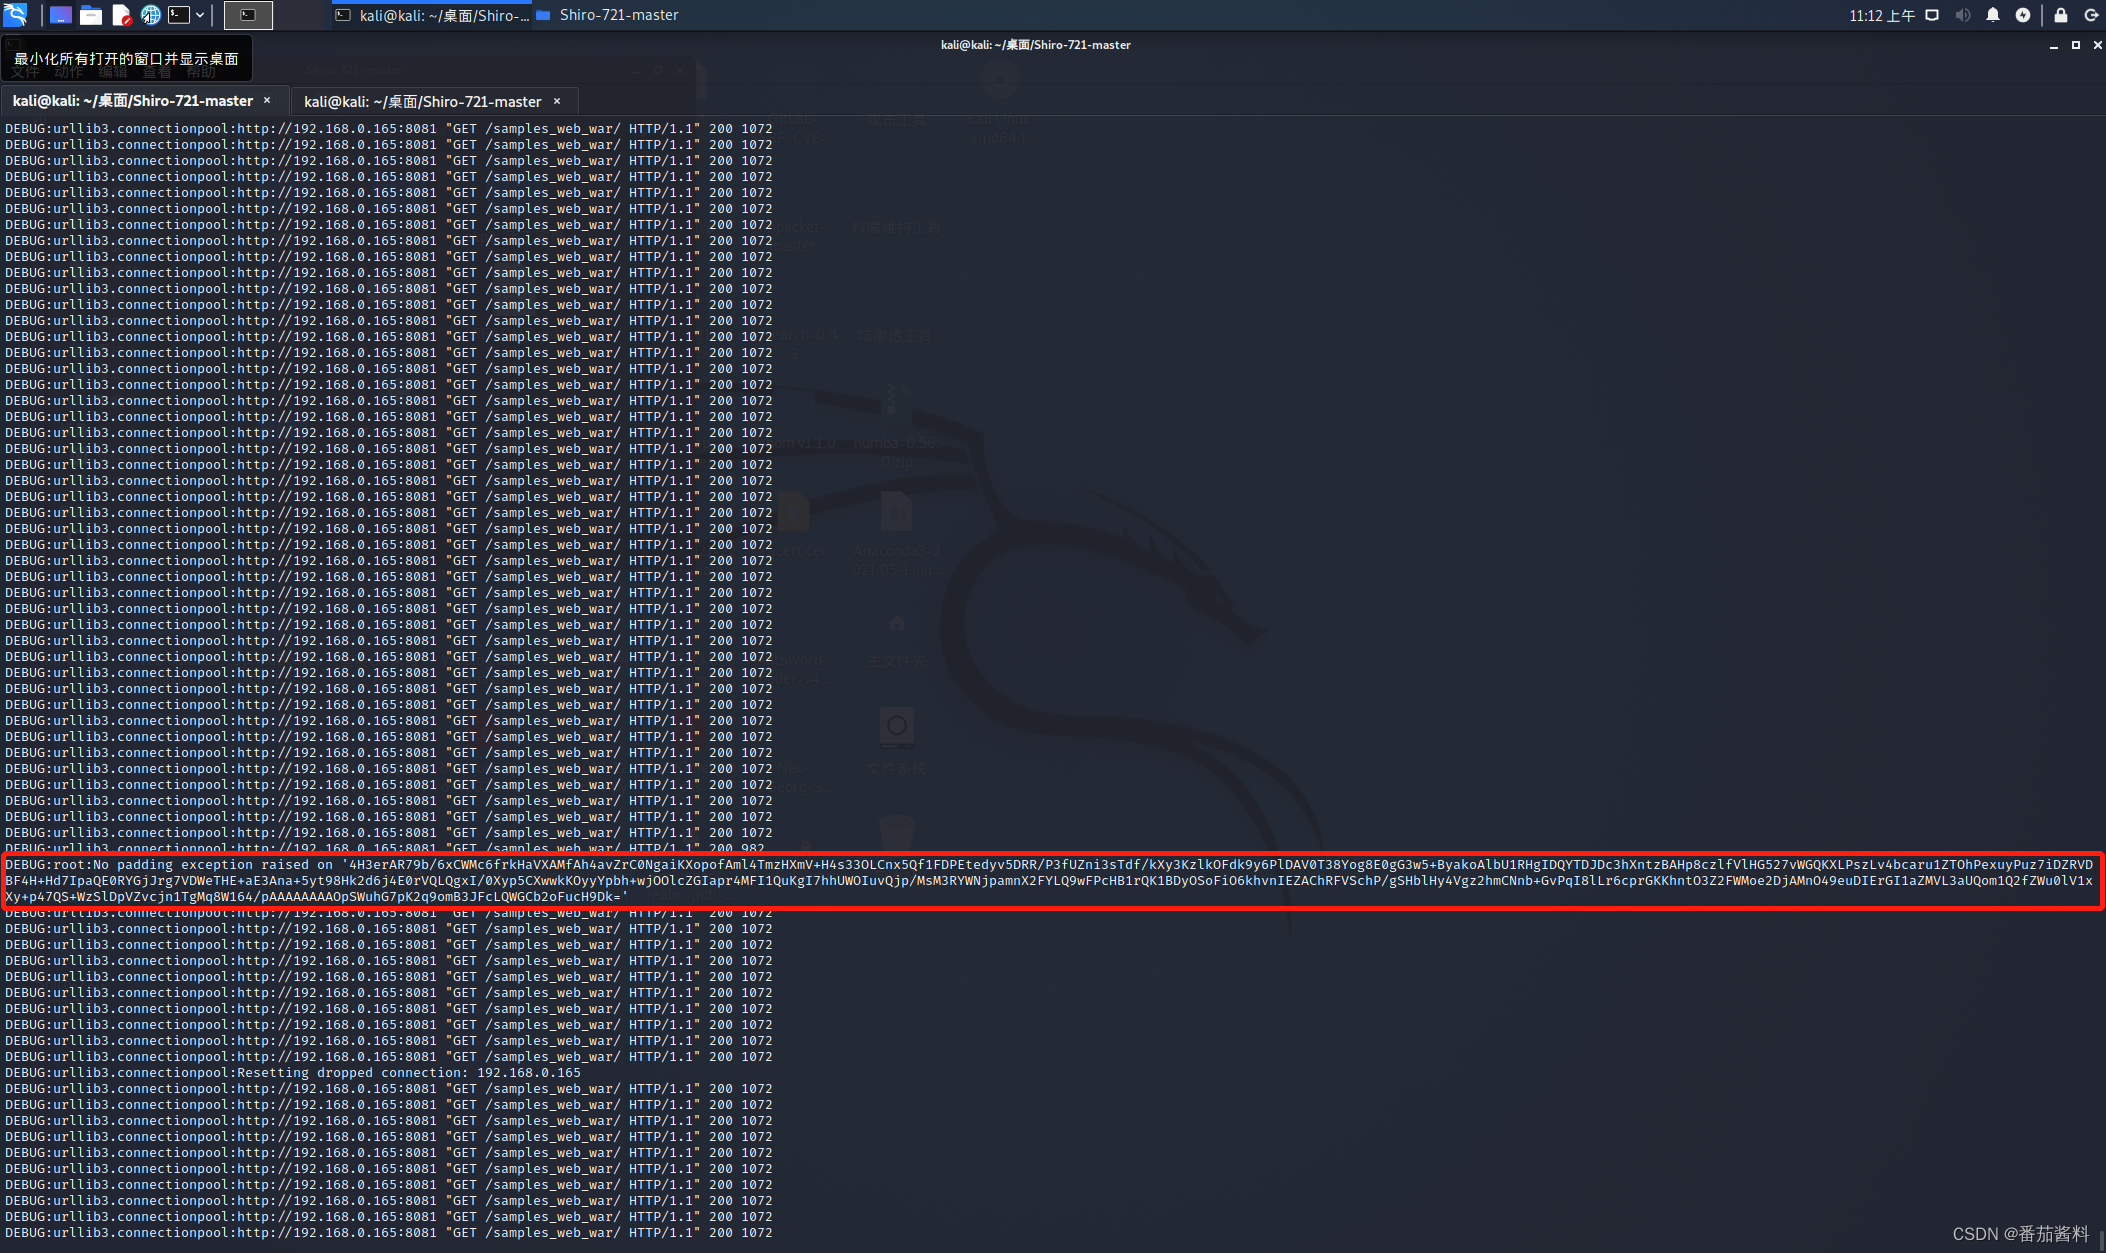Close the terminal window
Screen dimensions: 2106x1253
click(2097, 45)
